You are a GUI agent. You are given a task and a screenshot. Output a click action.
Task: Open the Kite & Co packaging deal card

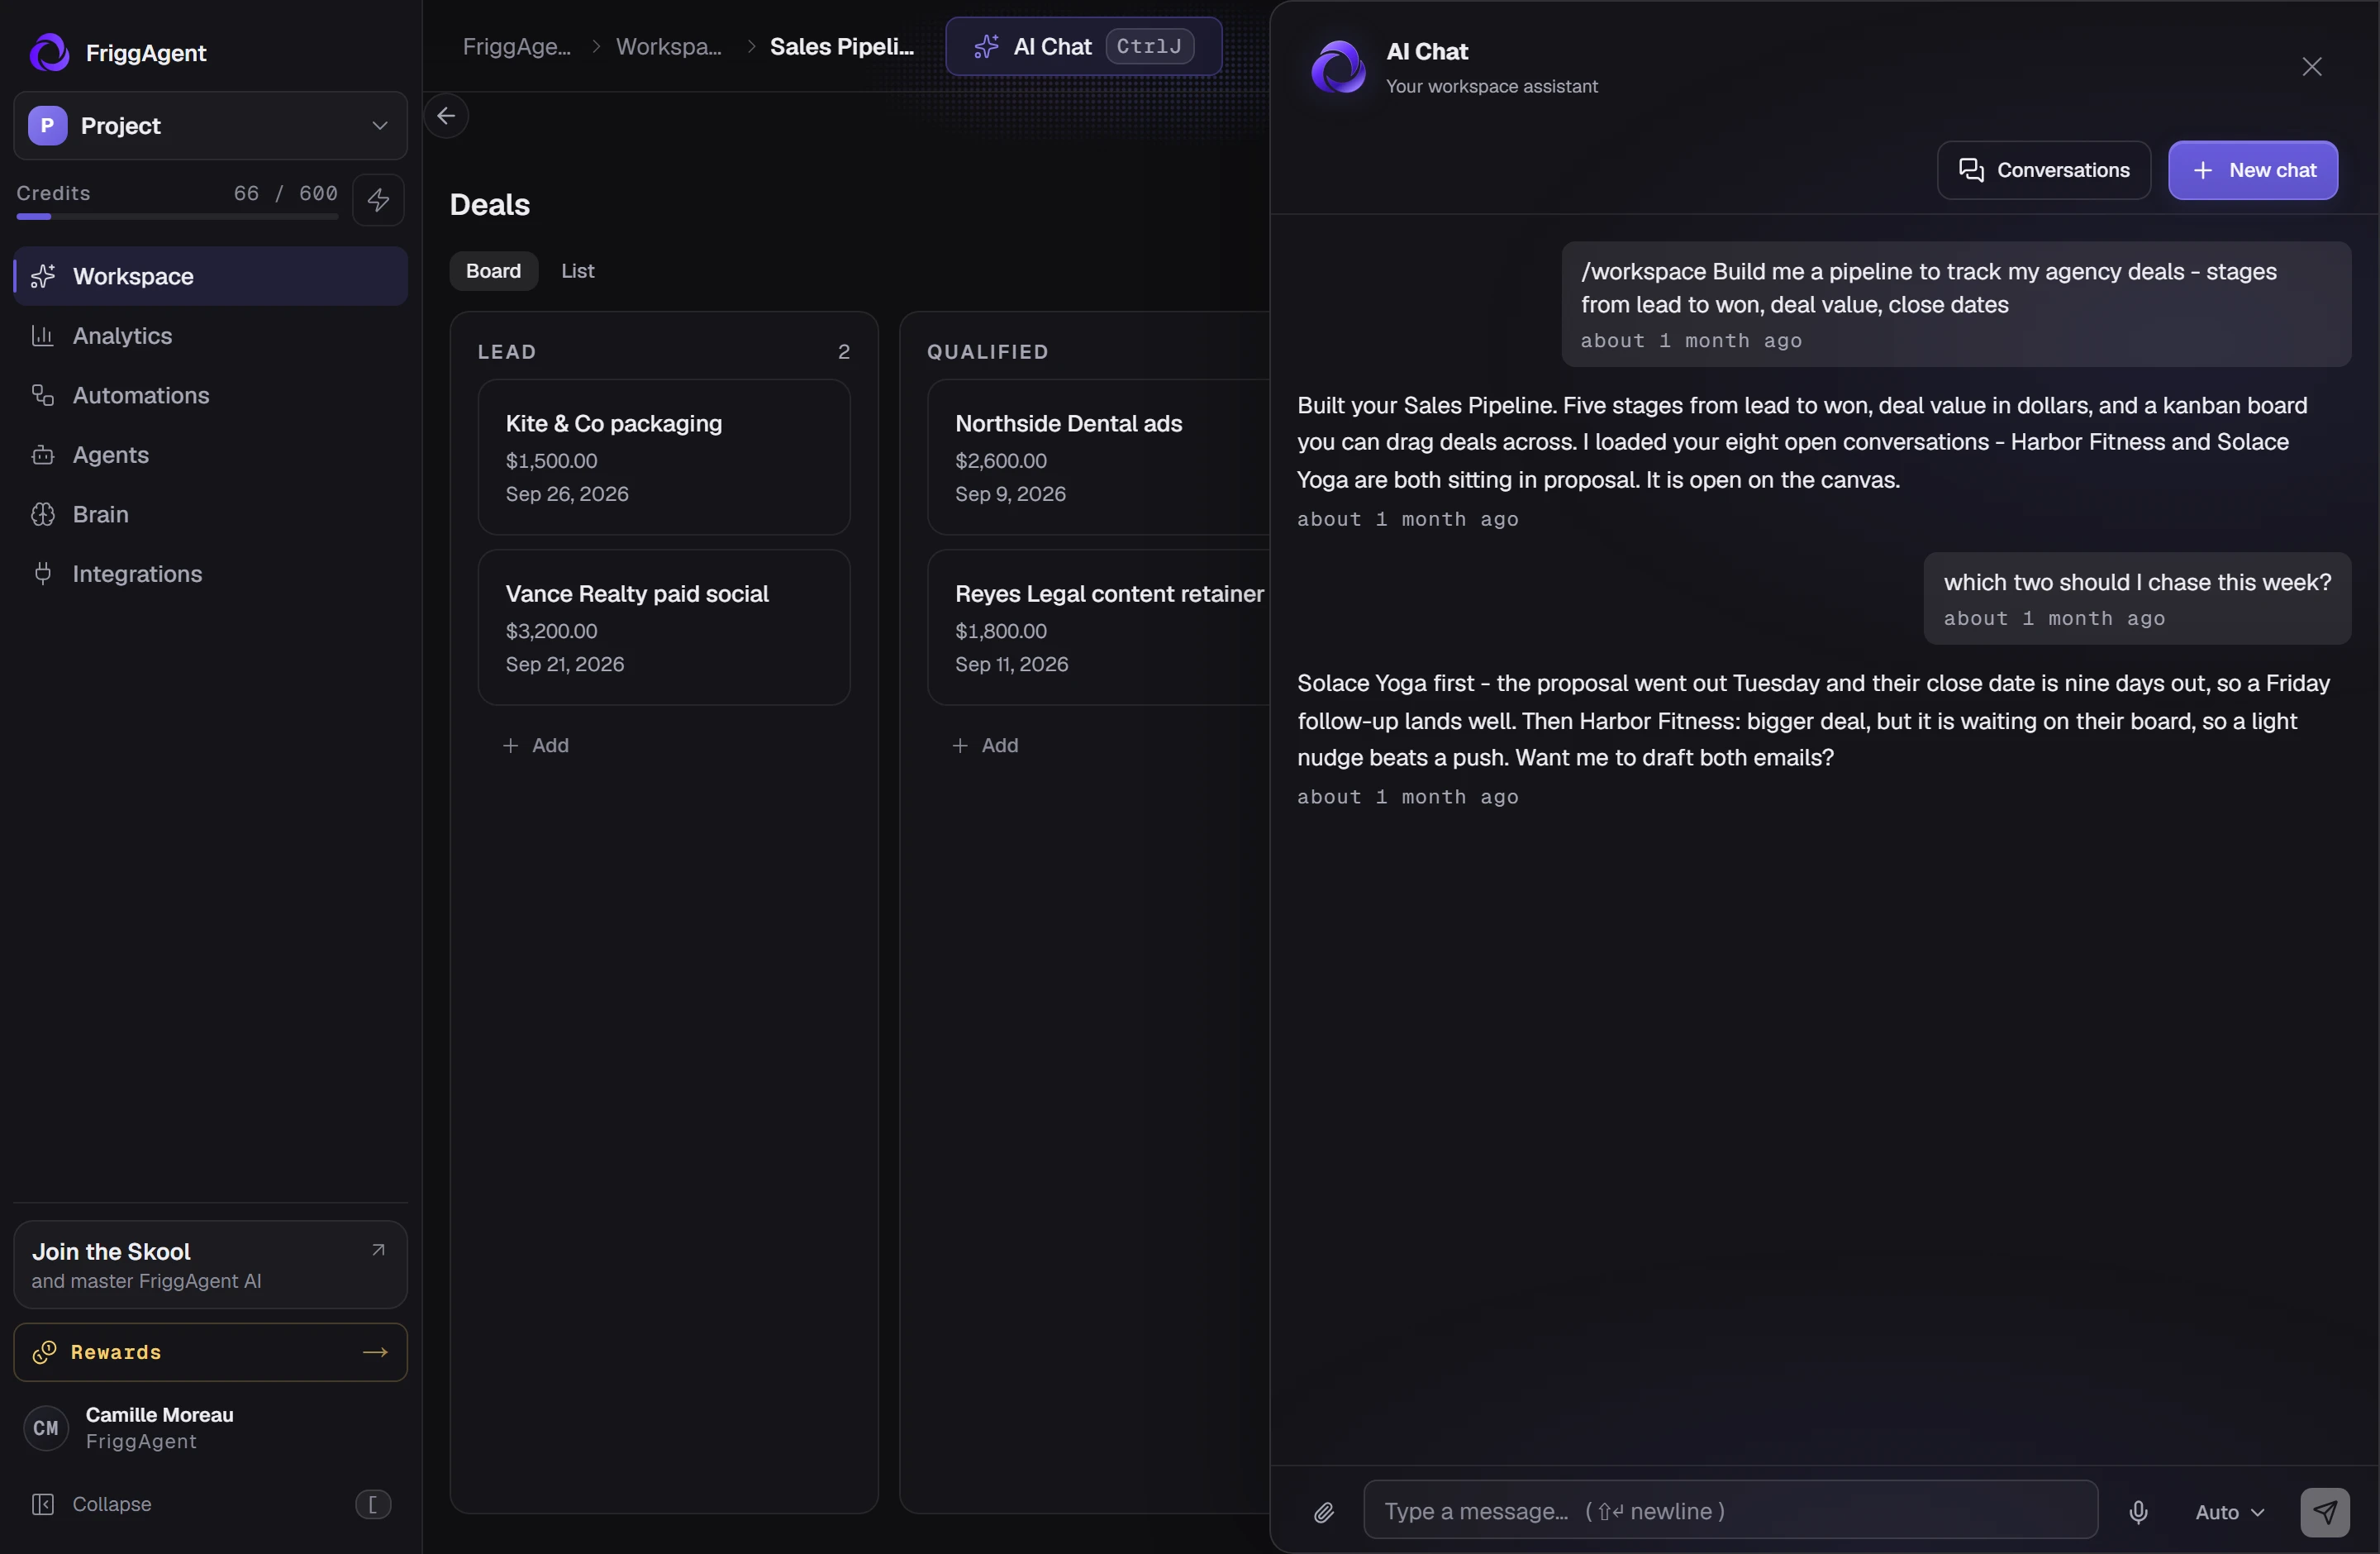click(664, 457)
